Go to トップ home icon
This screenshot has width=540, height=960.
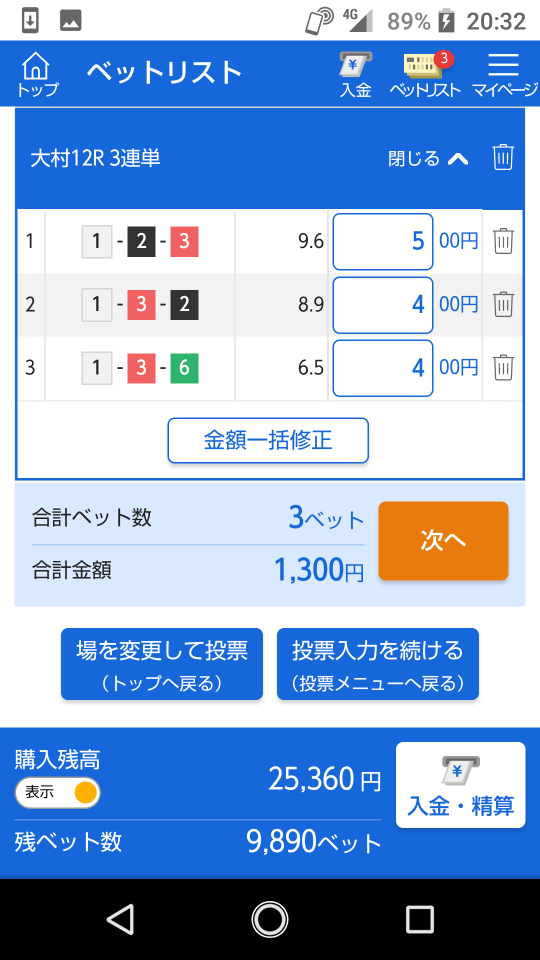[37, 75]
